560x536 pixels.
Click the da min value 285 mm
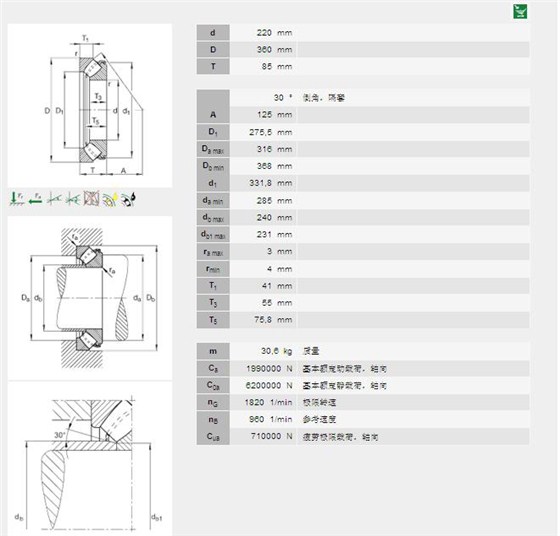(274, 201)
